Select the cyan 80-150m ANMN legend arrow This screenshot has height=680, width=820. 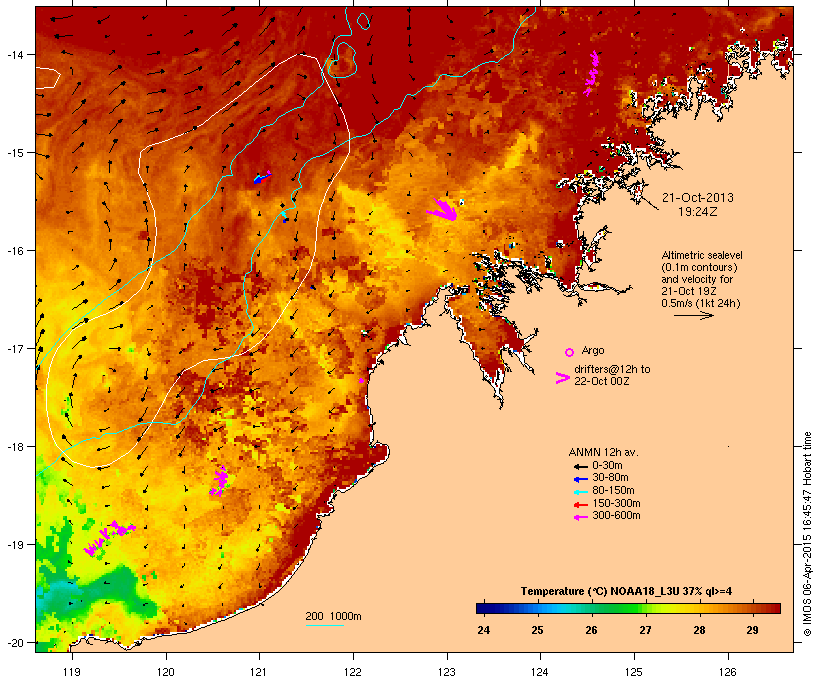[x=580, y=492]
